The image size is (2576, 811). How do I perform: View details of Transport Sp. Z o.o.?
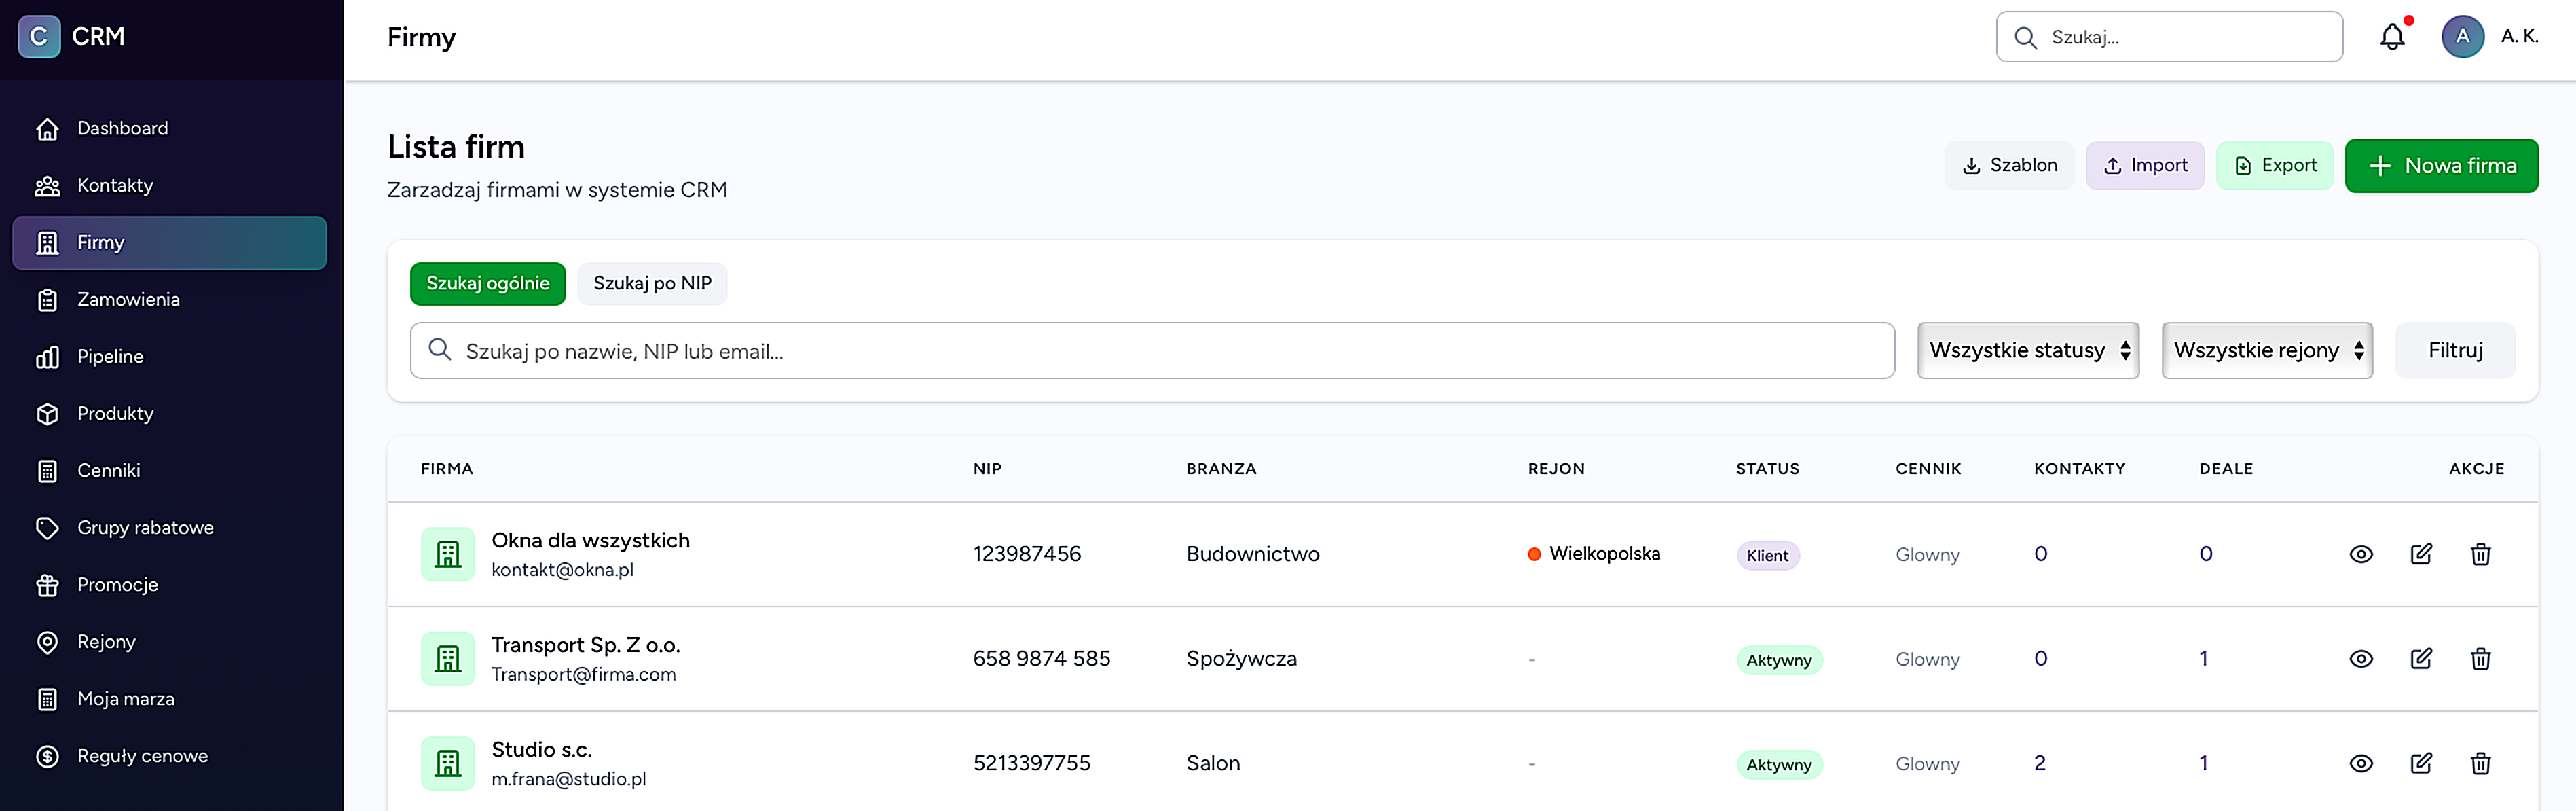pyautogui.click(x=2361, y=659)
